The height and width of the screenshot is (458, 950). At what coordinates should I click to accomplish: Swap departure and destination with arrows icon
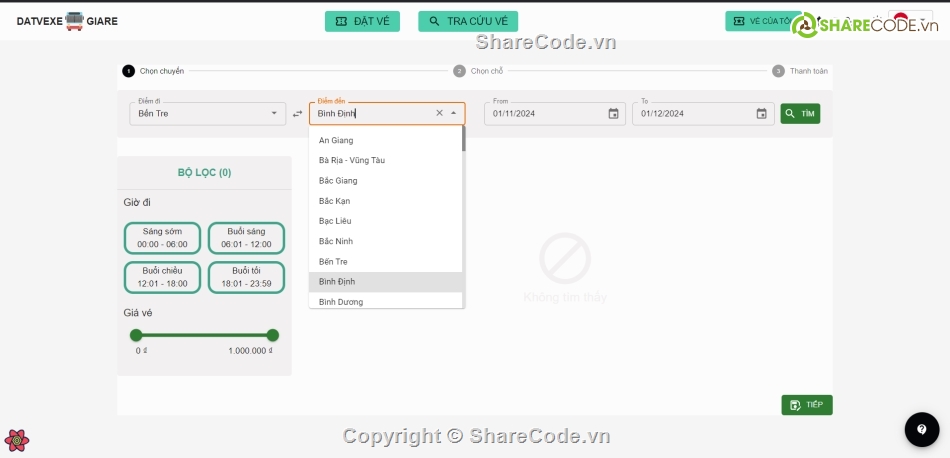[297, 113]
